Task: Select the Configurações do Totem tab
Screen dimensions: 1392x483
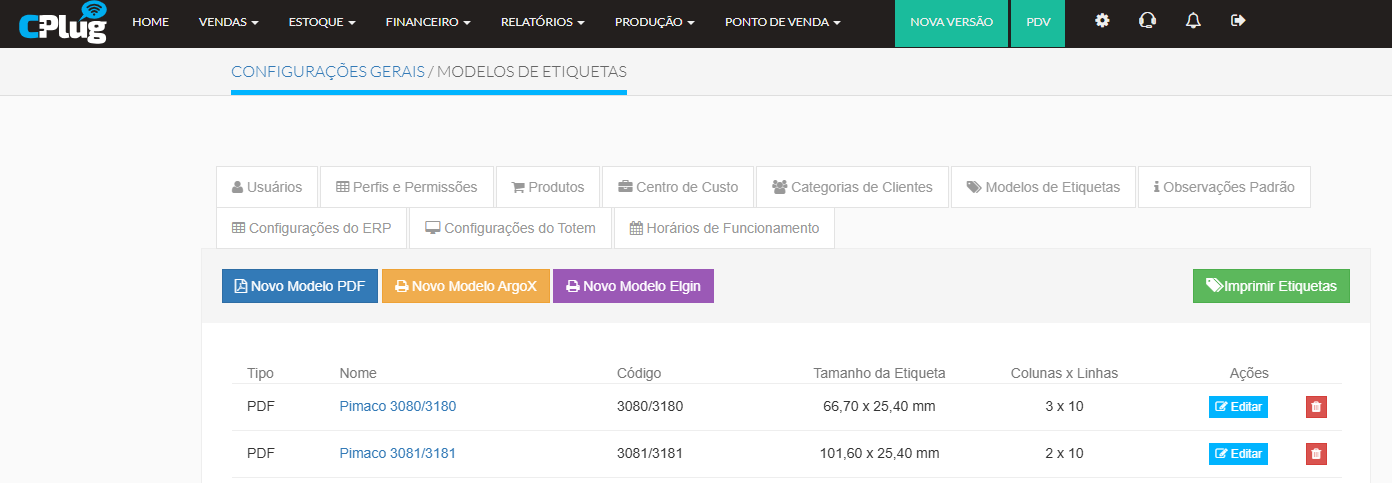Action: tap(510, 228)
